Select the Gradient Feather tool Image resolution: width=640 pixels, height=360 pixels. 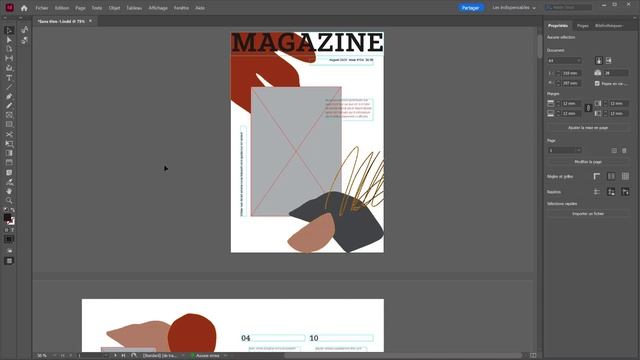click(x=9, y=162)
